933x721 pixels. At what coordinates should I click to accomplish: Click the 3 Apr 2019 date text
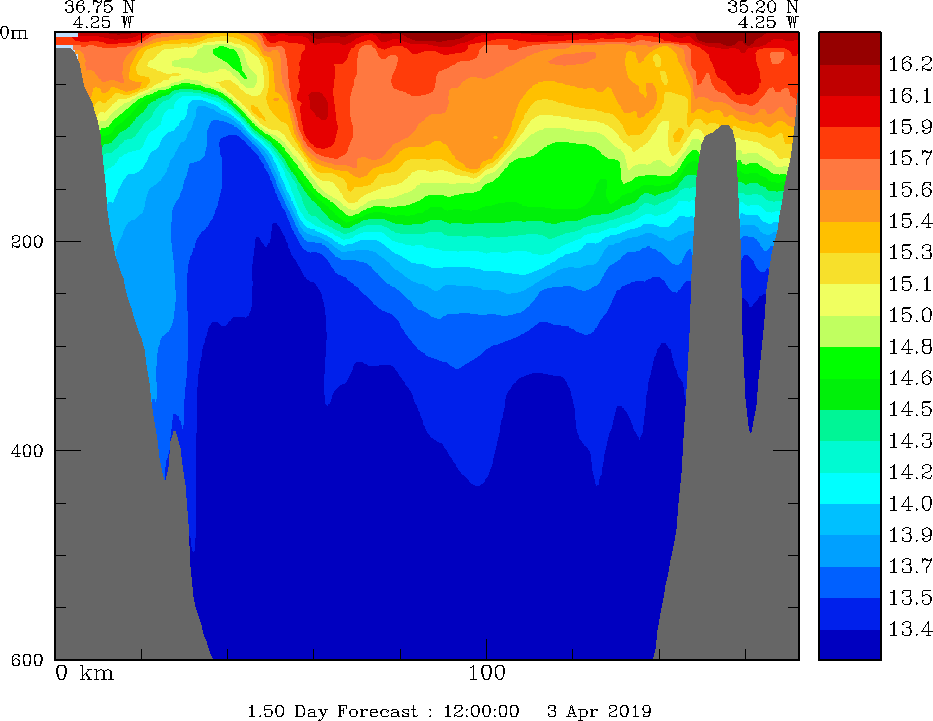coord(599,711)
